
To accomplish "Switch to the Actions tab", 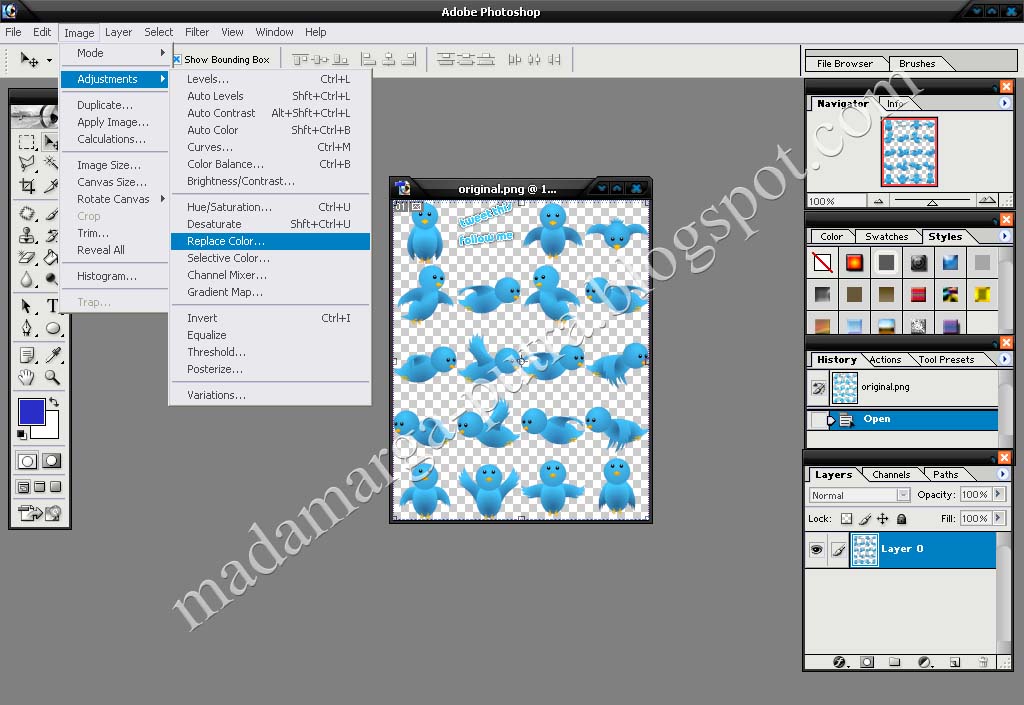I will [885, 360].
